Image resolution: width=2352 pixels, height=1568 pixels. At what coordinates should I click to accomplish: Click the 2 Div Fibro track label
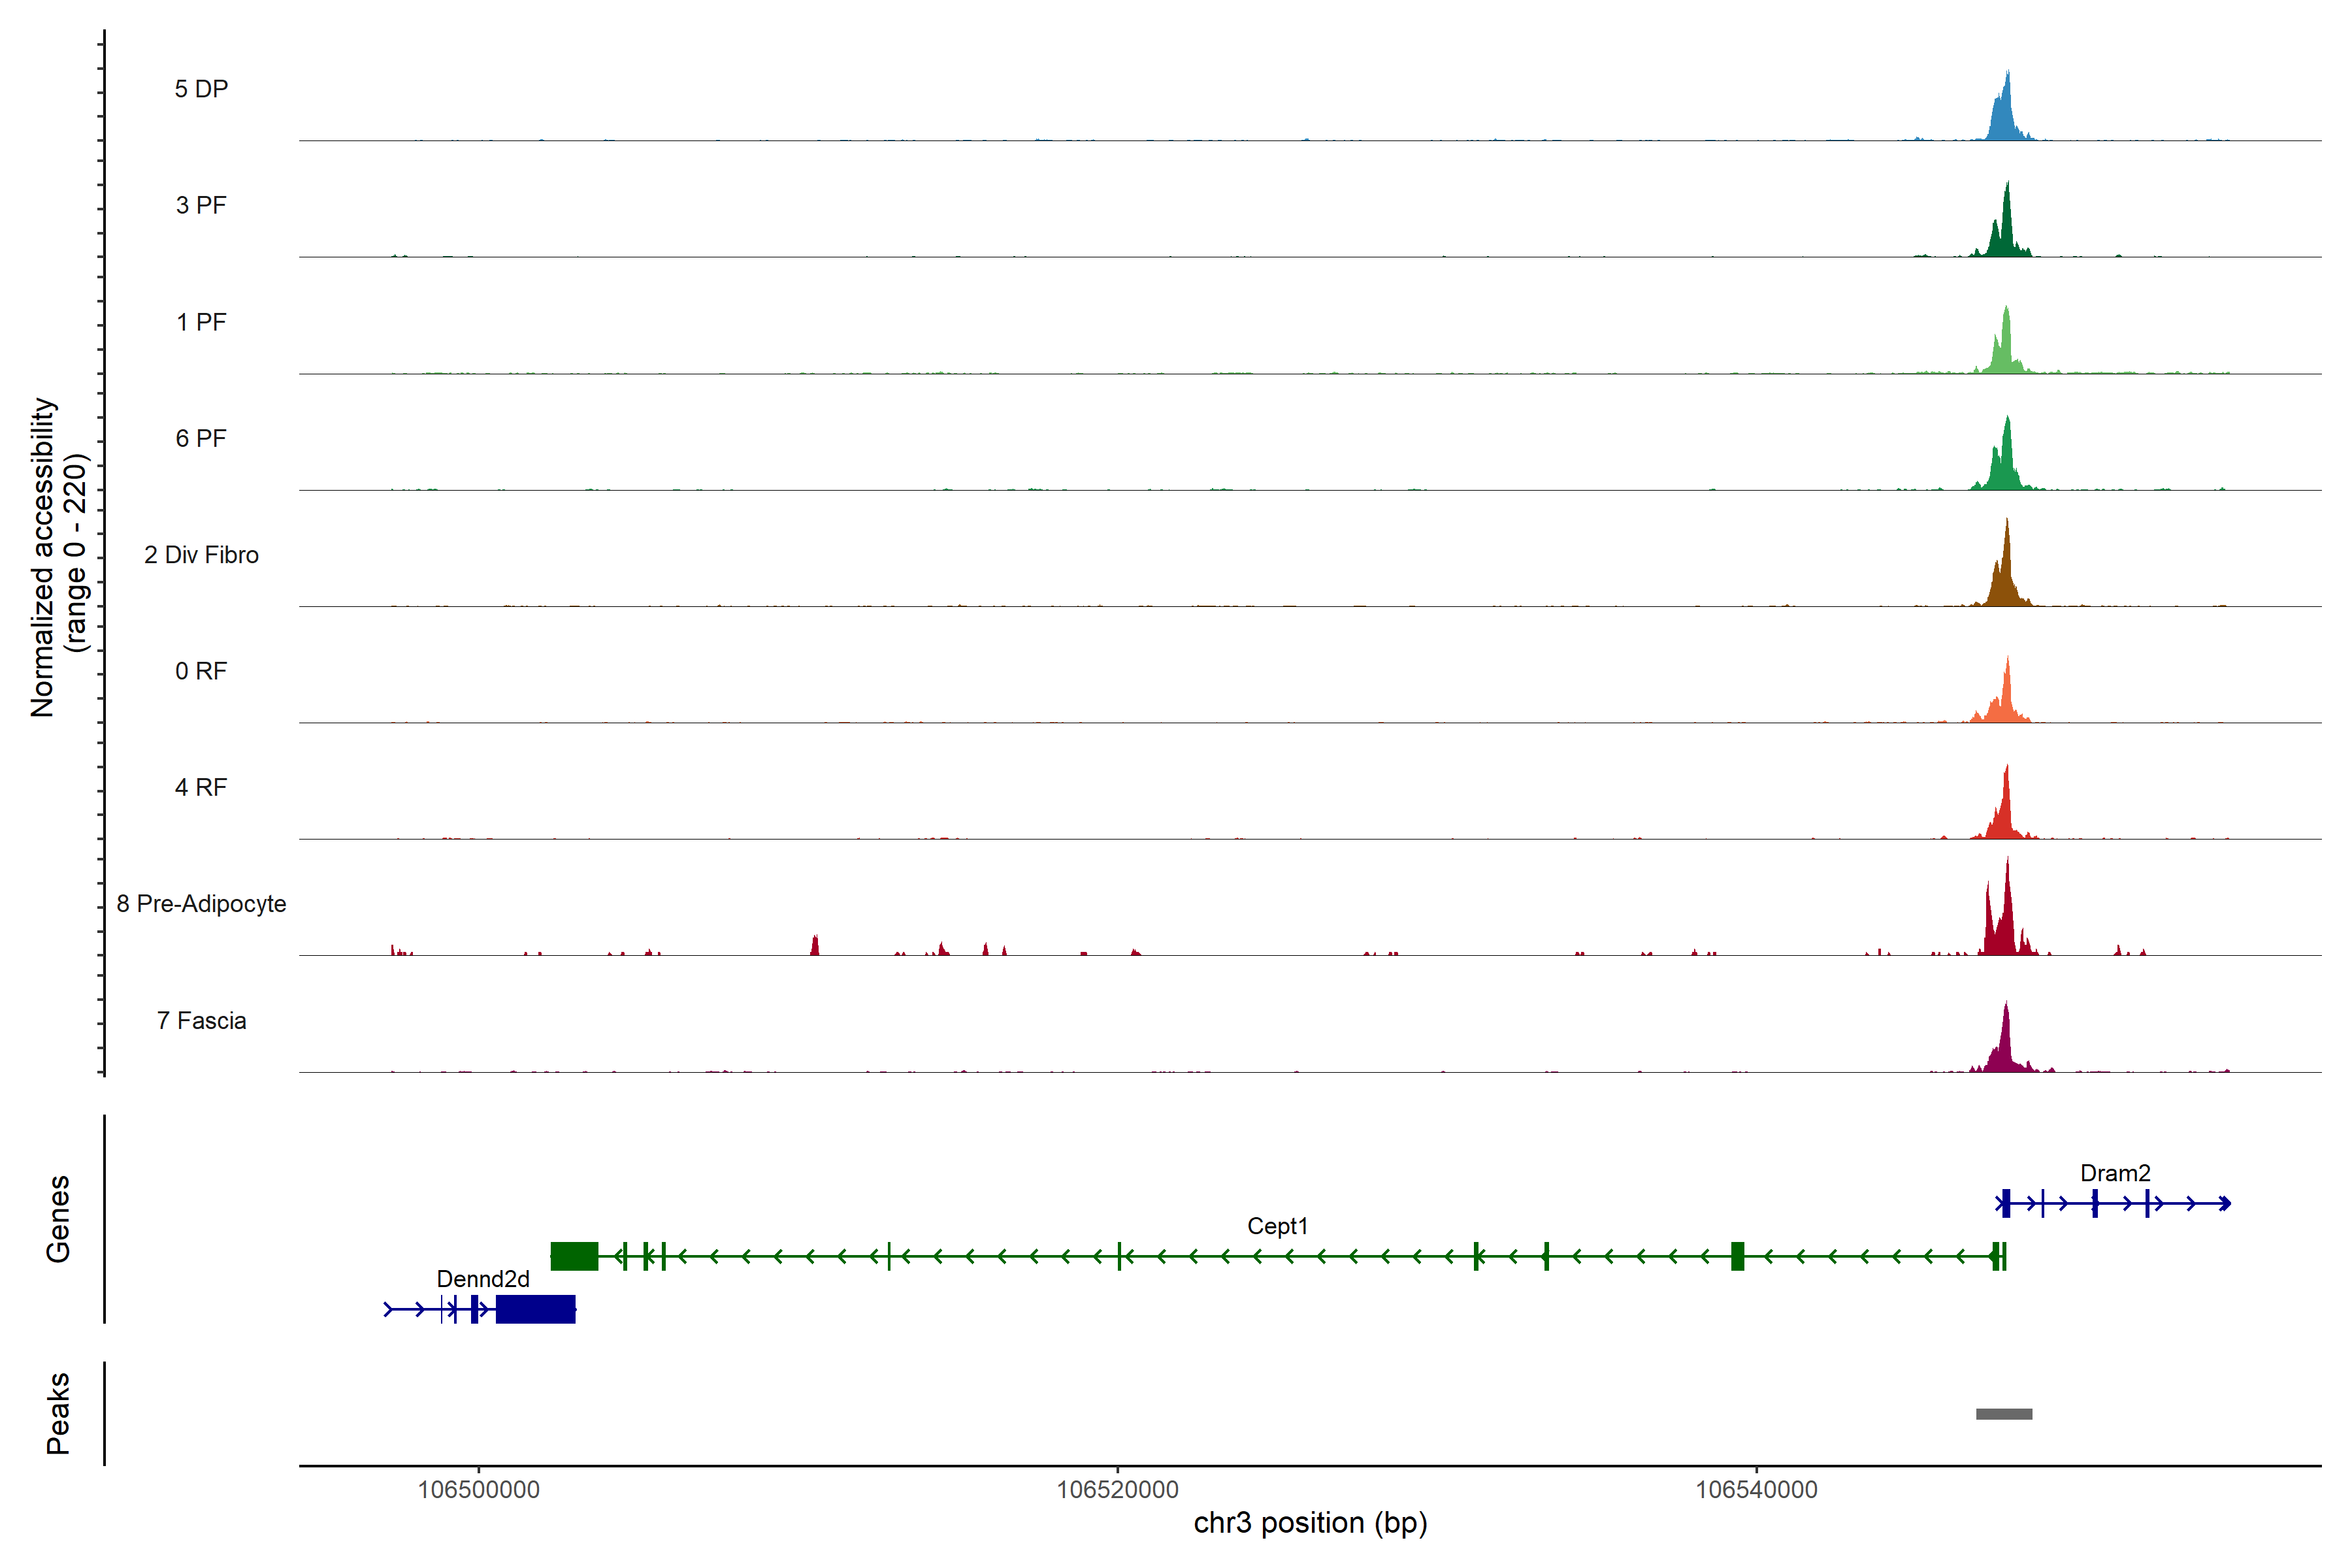pyautogui.click(x=201, y=555)
